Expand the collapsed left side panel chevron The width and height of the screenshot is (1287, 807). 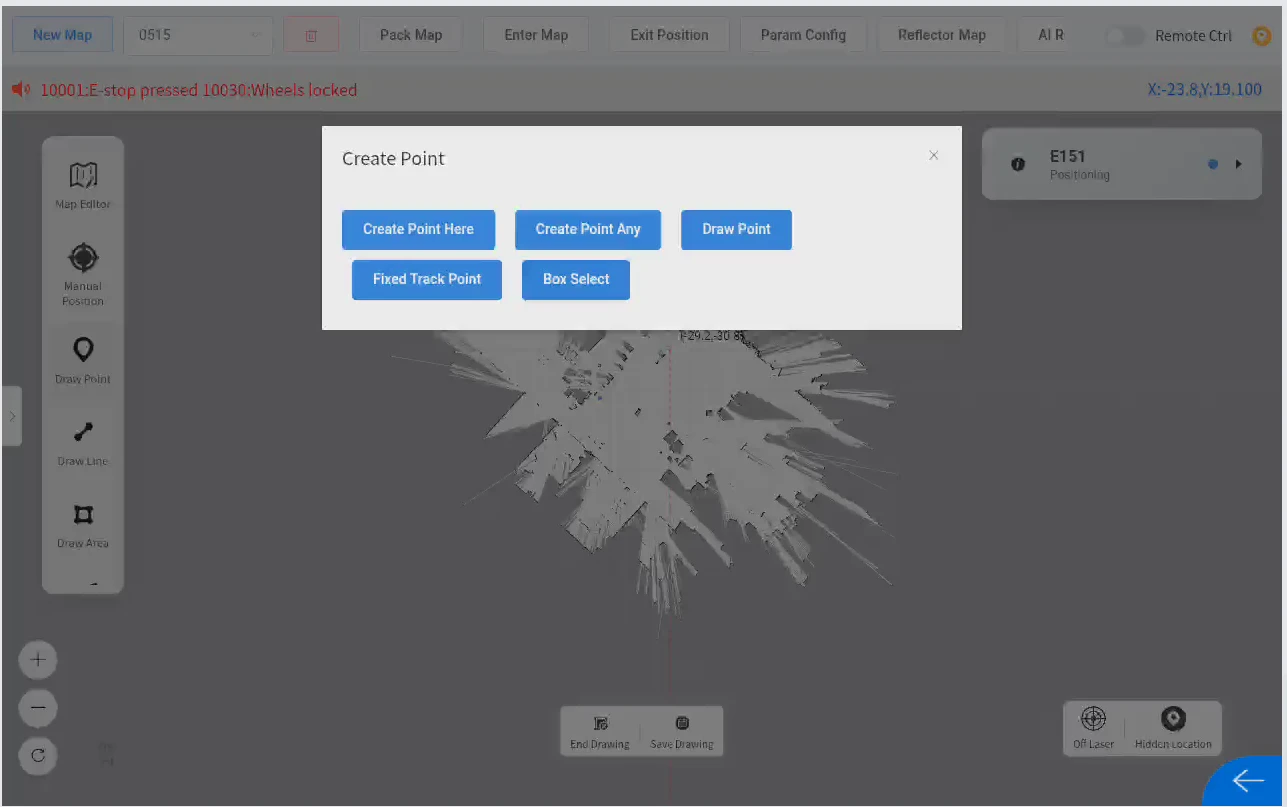click(11, 416)
